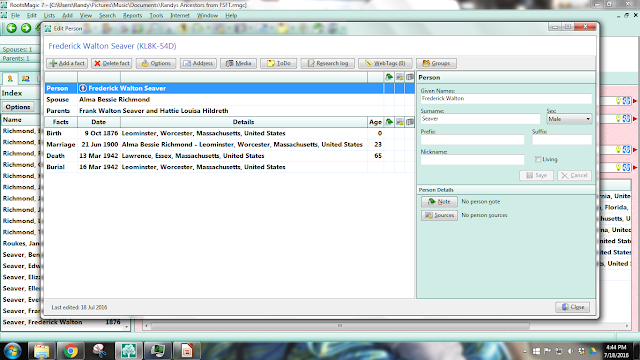Viewport: 640px width, 360px height.
Task: Click the green Forward arrow in main toolbar
Action: (26, 28)
